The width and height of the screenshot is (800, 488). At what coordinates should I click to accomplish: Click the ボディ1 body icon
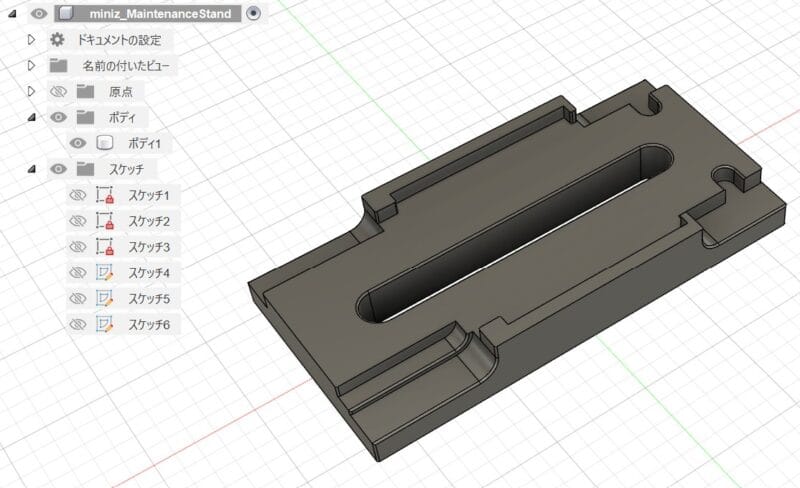[104, 143]
